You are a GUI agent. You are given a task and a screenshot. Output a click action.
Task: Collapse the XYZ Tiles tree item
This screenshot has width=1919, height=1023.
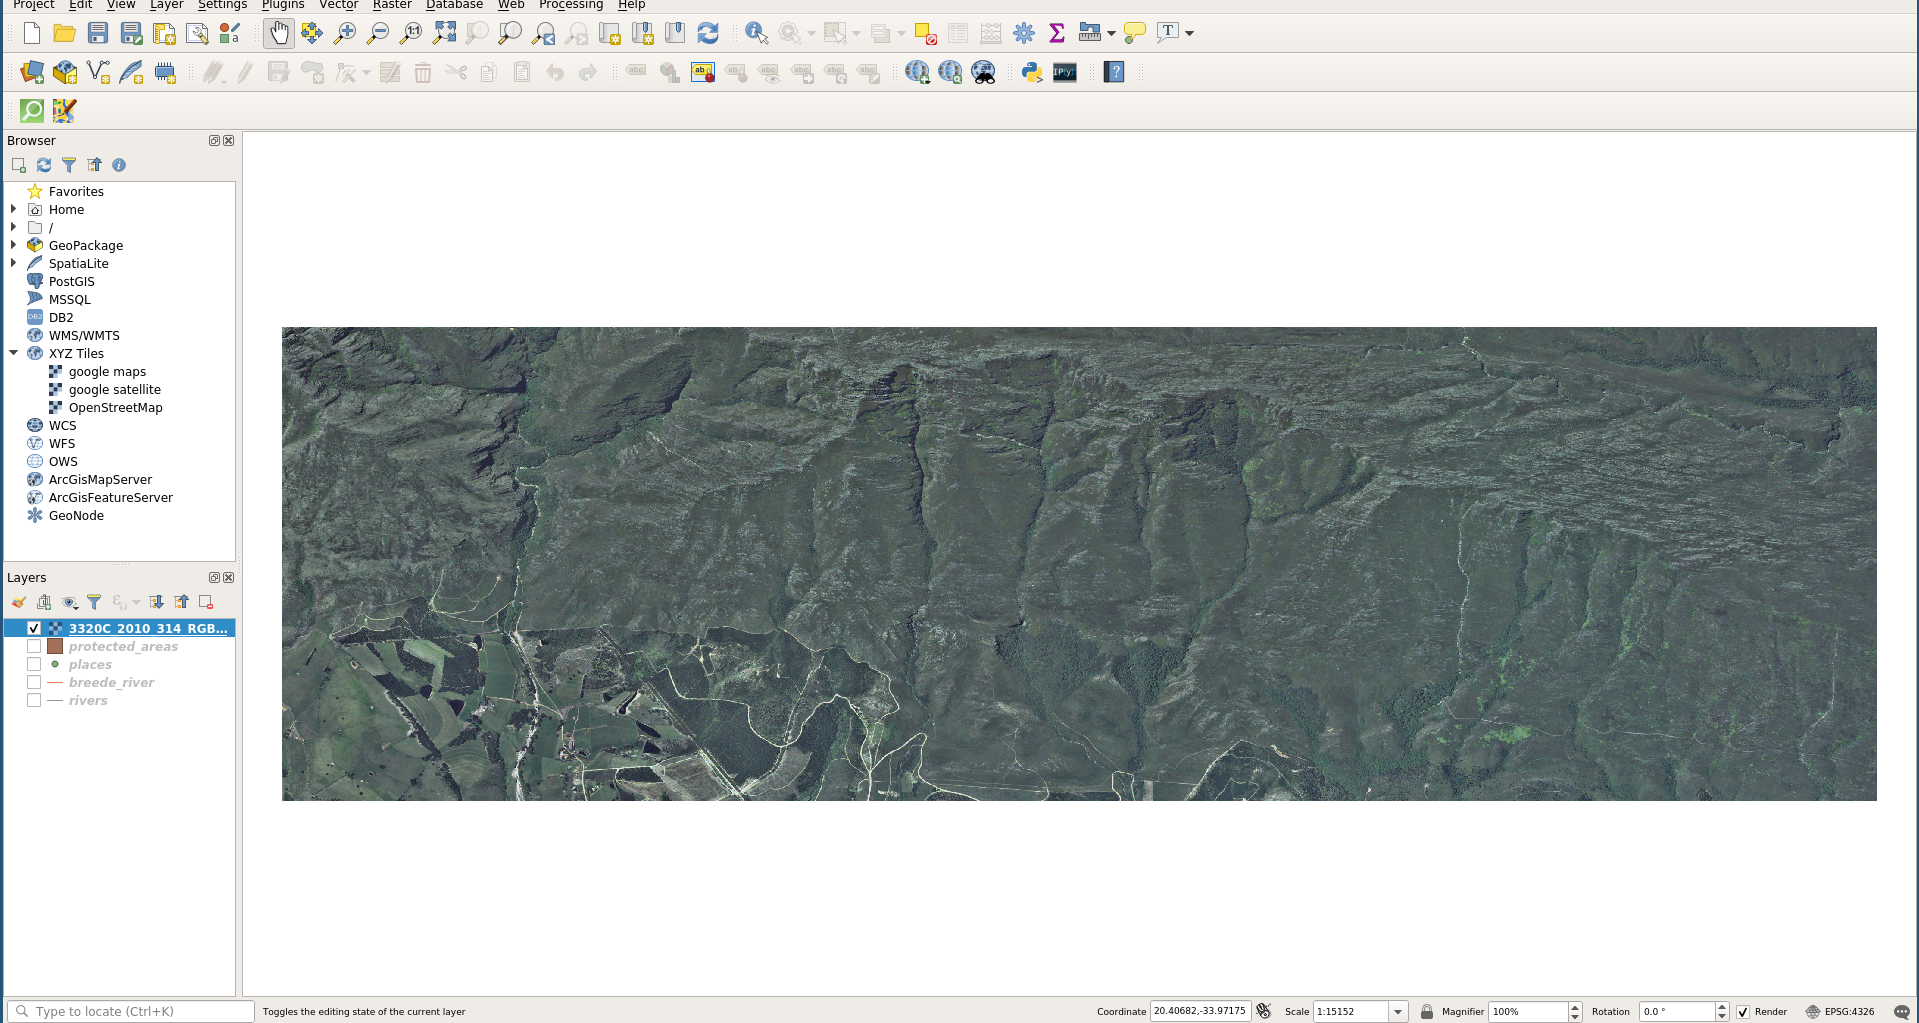pos(13,353)
